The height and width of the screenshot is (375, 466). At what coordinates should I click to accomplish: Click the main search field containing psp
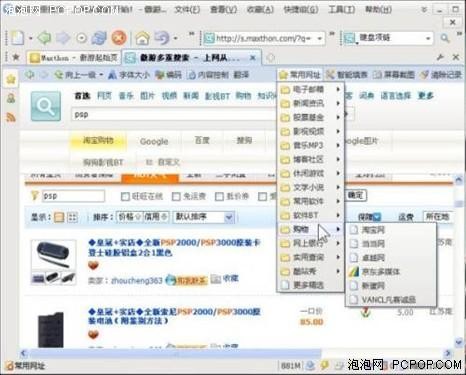(x=174, y=115)
